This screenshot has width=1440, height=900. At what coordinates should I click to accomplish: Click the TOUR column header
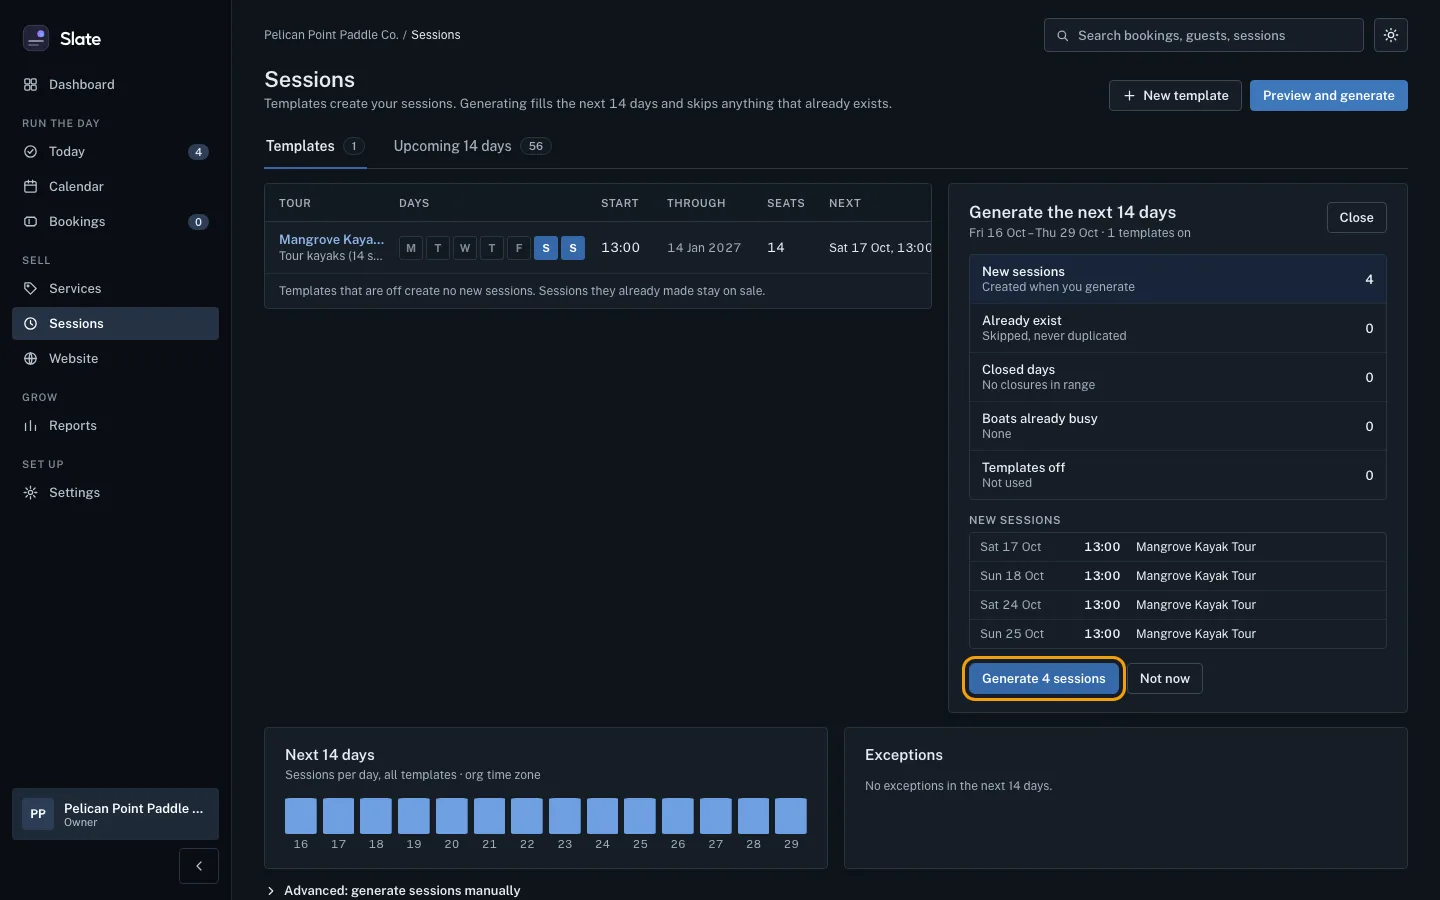[x=295, y=203]
